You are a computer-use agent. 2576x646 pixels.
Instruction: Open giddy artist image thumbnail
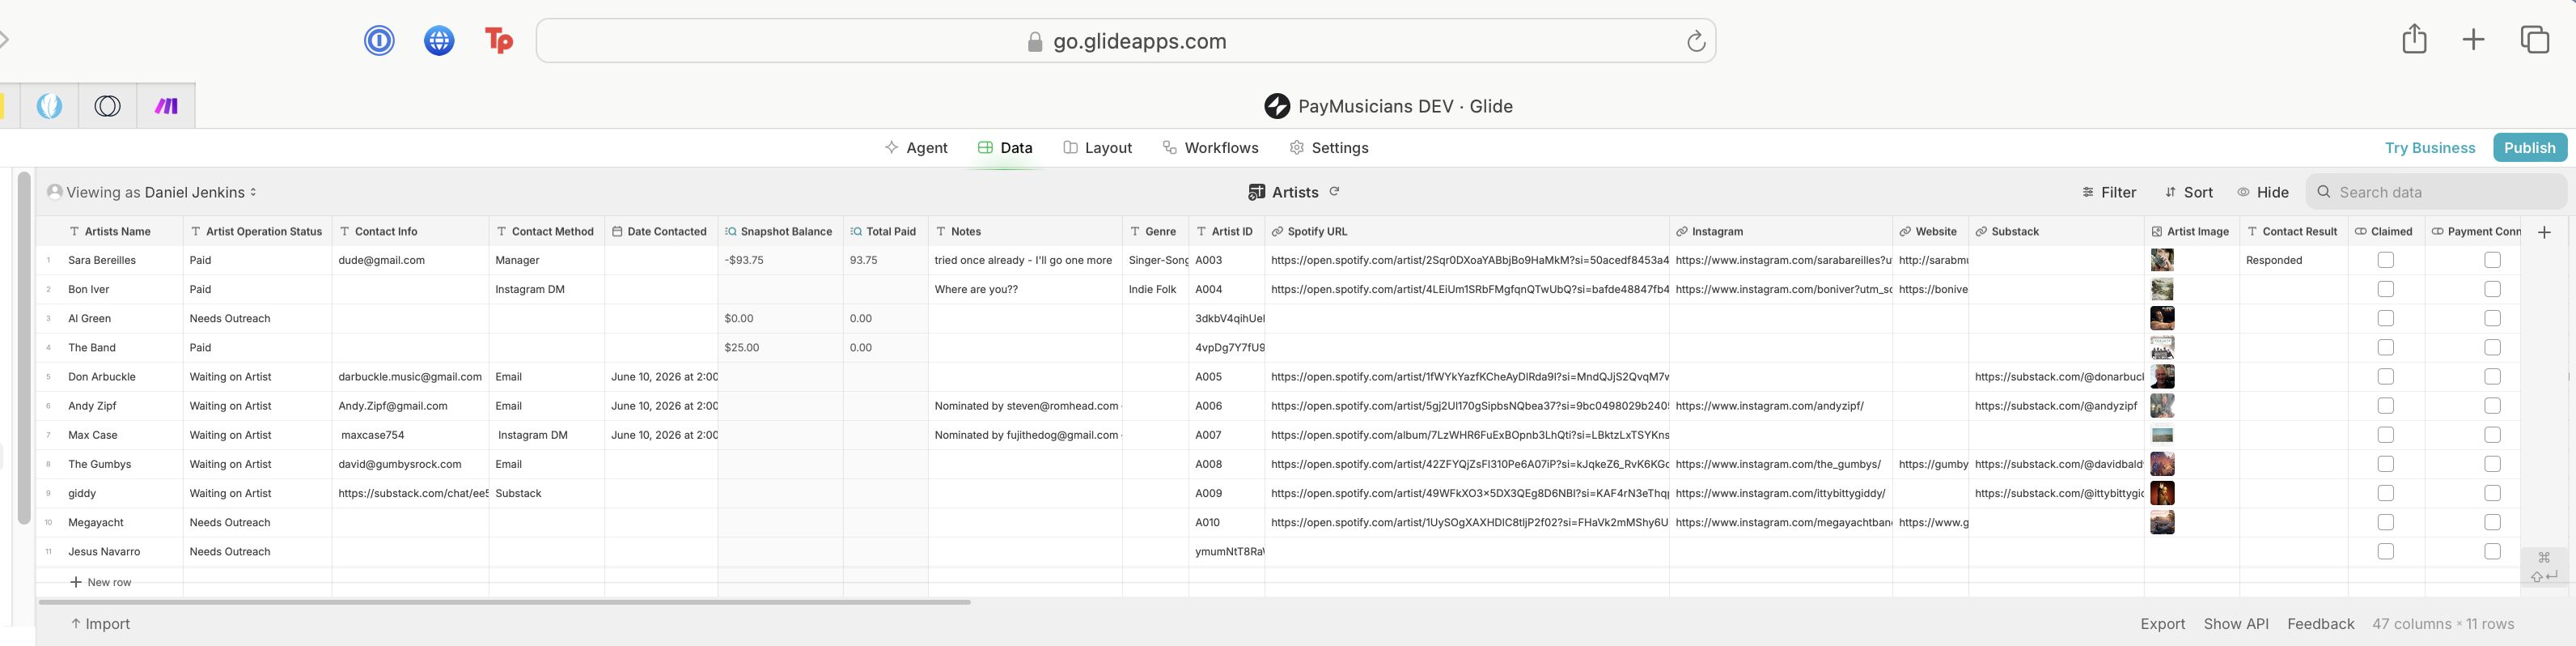(2162, 493)
